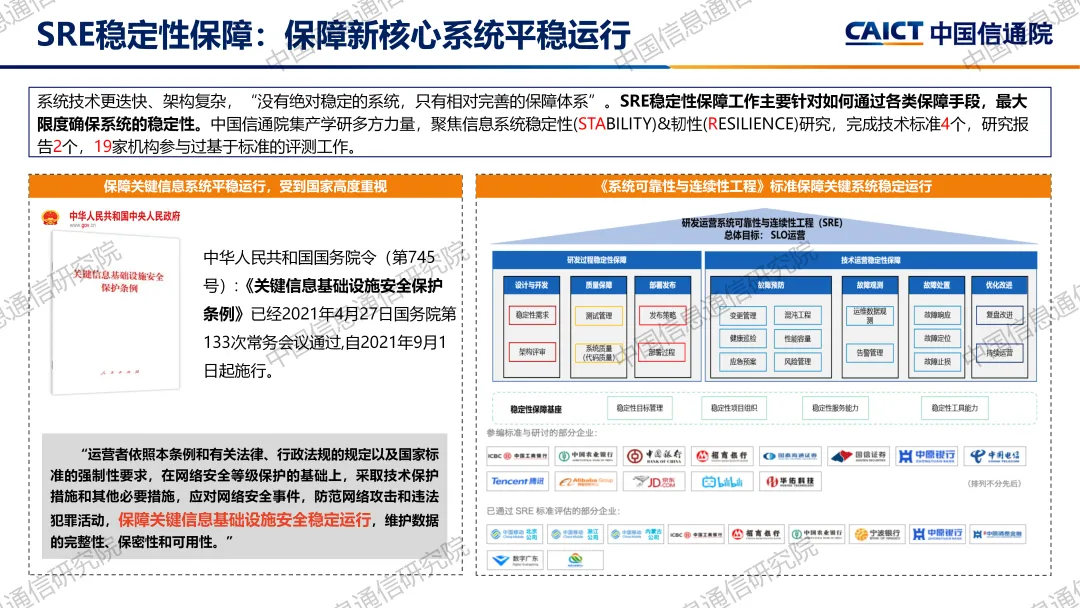Click the Alibaba Group logo
1080x608 pixels.
click(585, 481)
